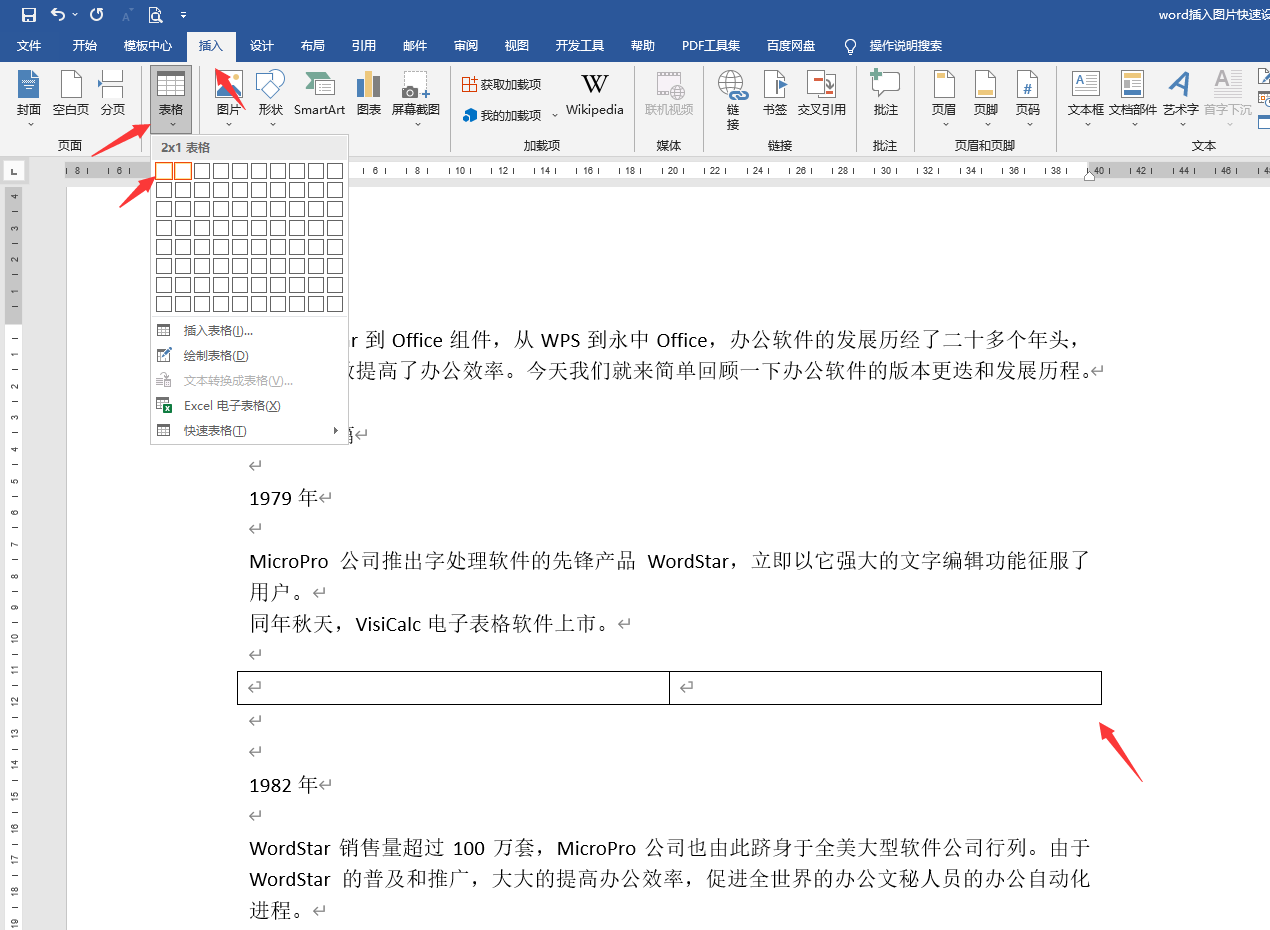Choose 插入表格 from the table menu

[218, 331]
